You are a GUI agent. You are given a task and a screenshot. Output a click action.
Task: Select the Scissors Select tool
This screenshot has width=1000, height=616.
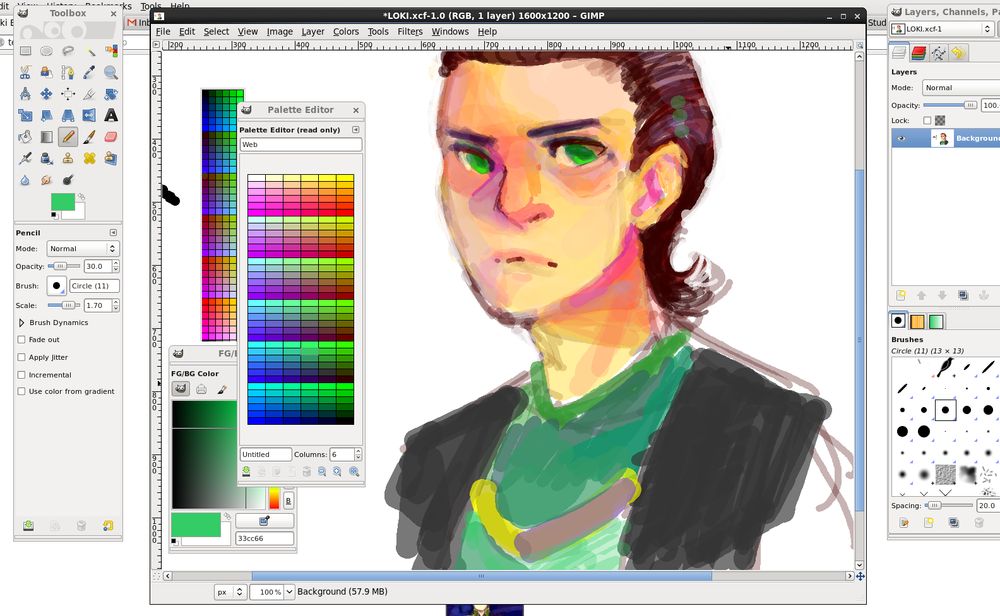(25, 73)
